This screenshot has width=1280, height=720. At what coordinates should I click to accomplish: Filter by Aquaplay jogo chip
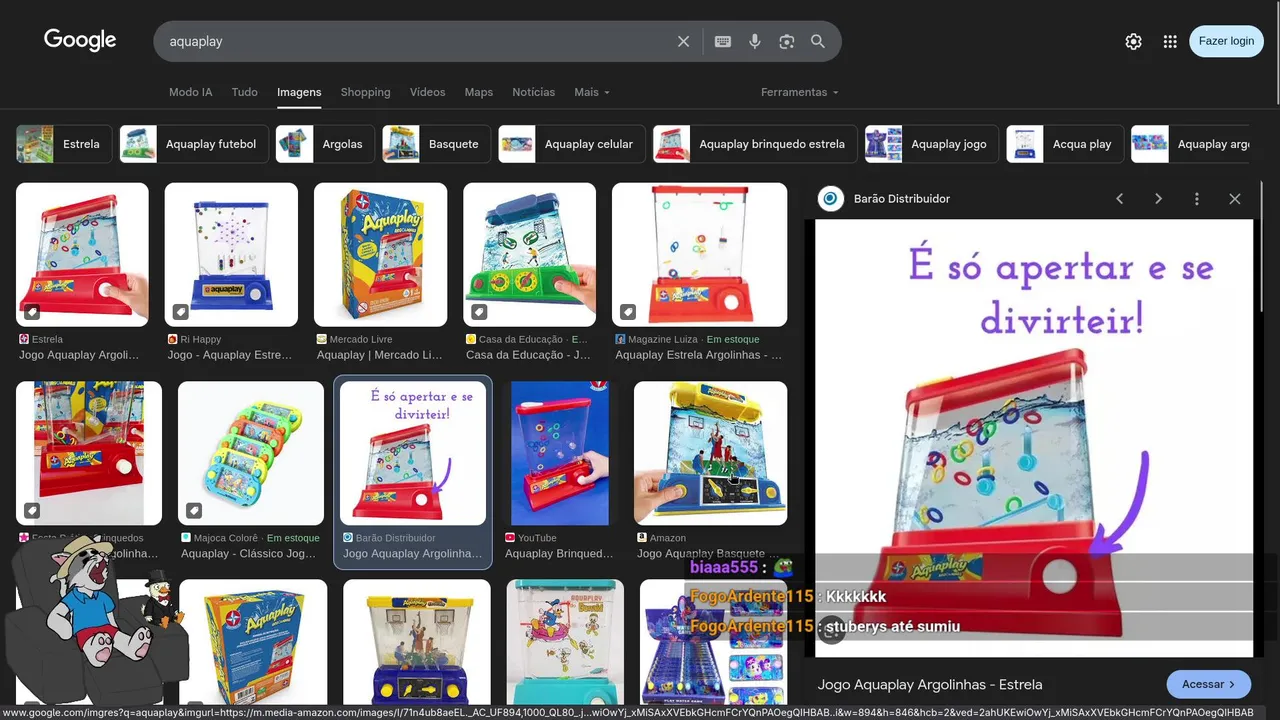coord(931,144)
